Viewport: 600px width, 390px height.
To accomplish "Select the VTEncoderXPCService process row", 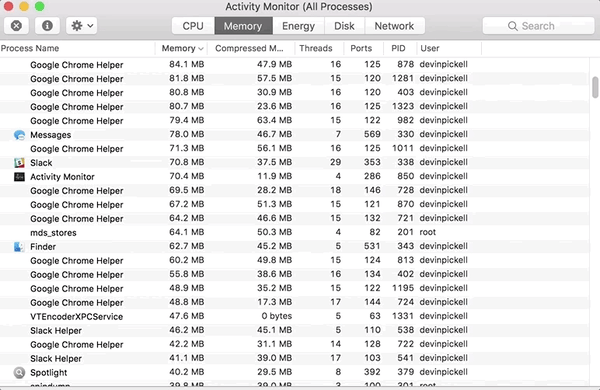I will [294, 316].
